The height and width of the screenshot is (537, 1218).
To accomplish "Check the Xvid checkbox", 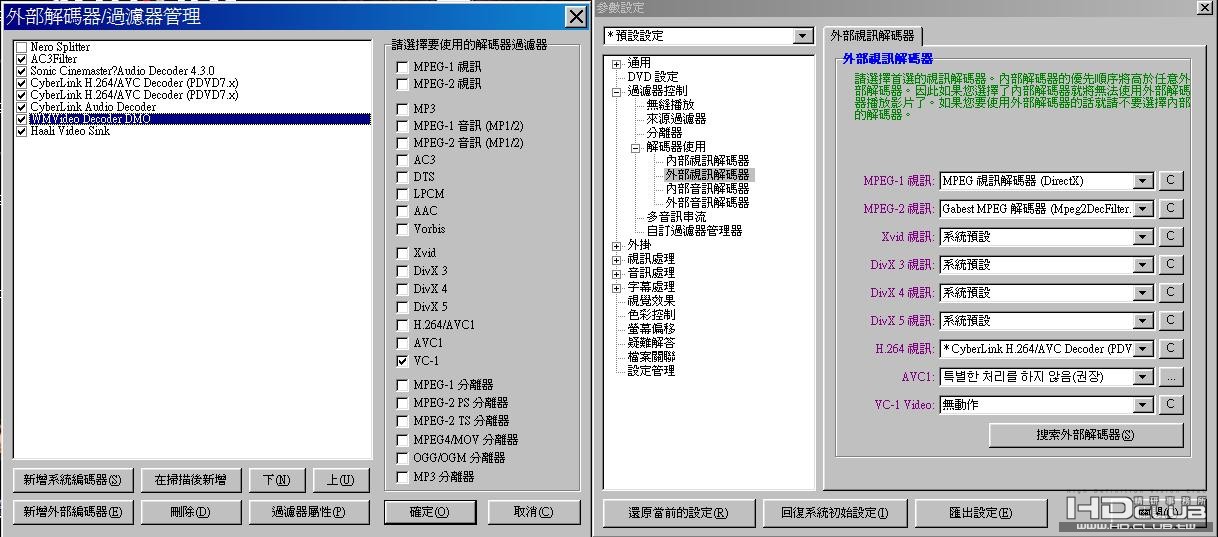I will pyautogui.click(x=402, y=253).
